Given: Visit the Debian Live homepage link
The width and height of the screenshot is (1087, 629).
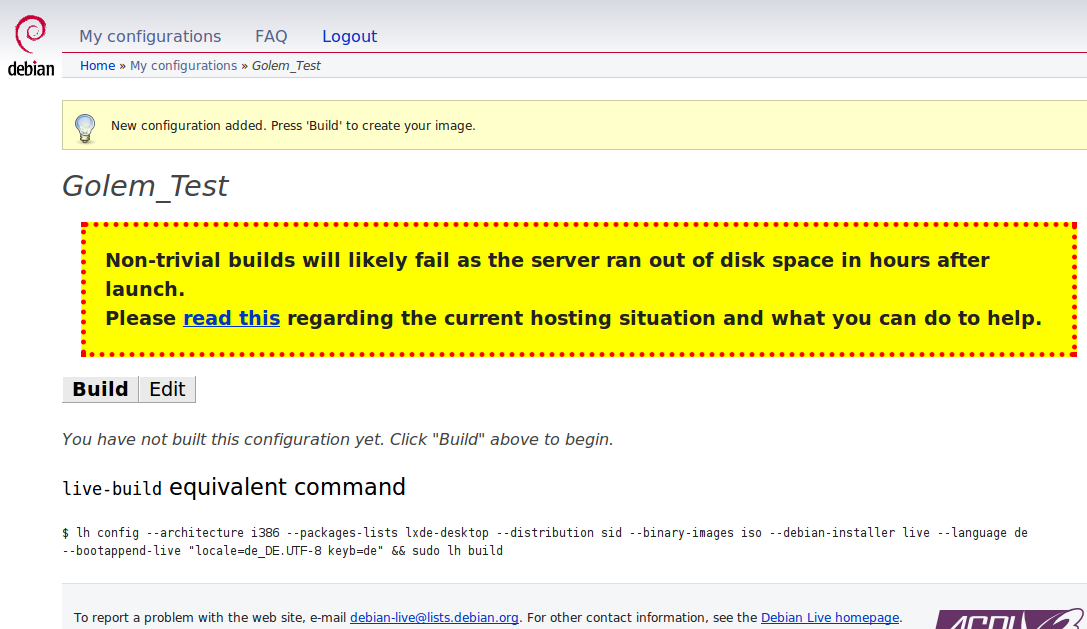Looking at the screenshot, I should coord(830,617).
